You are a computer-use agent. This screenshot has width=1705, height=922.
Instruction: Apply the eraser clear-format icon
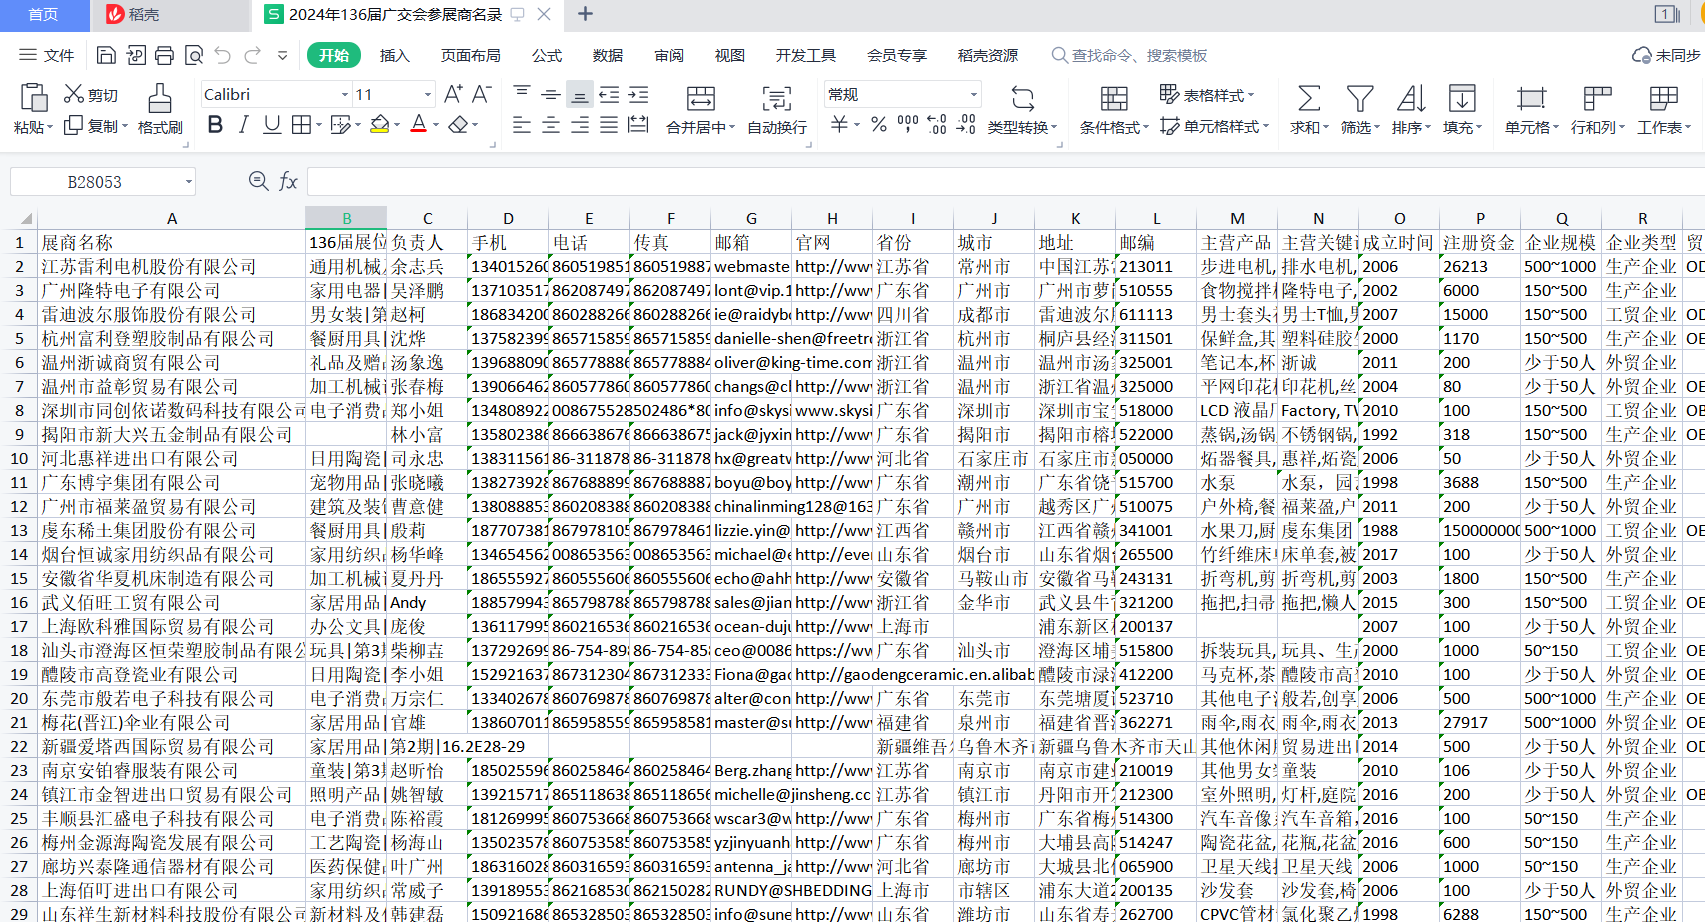click(458, 125)
